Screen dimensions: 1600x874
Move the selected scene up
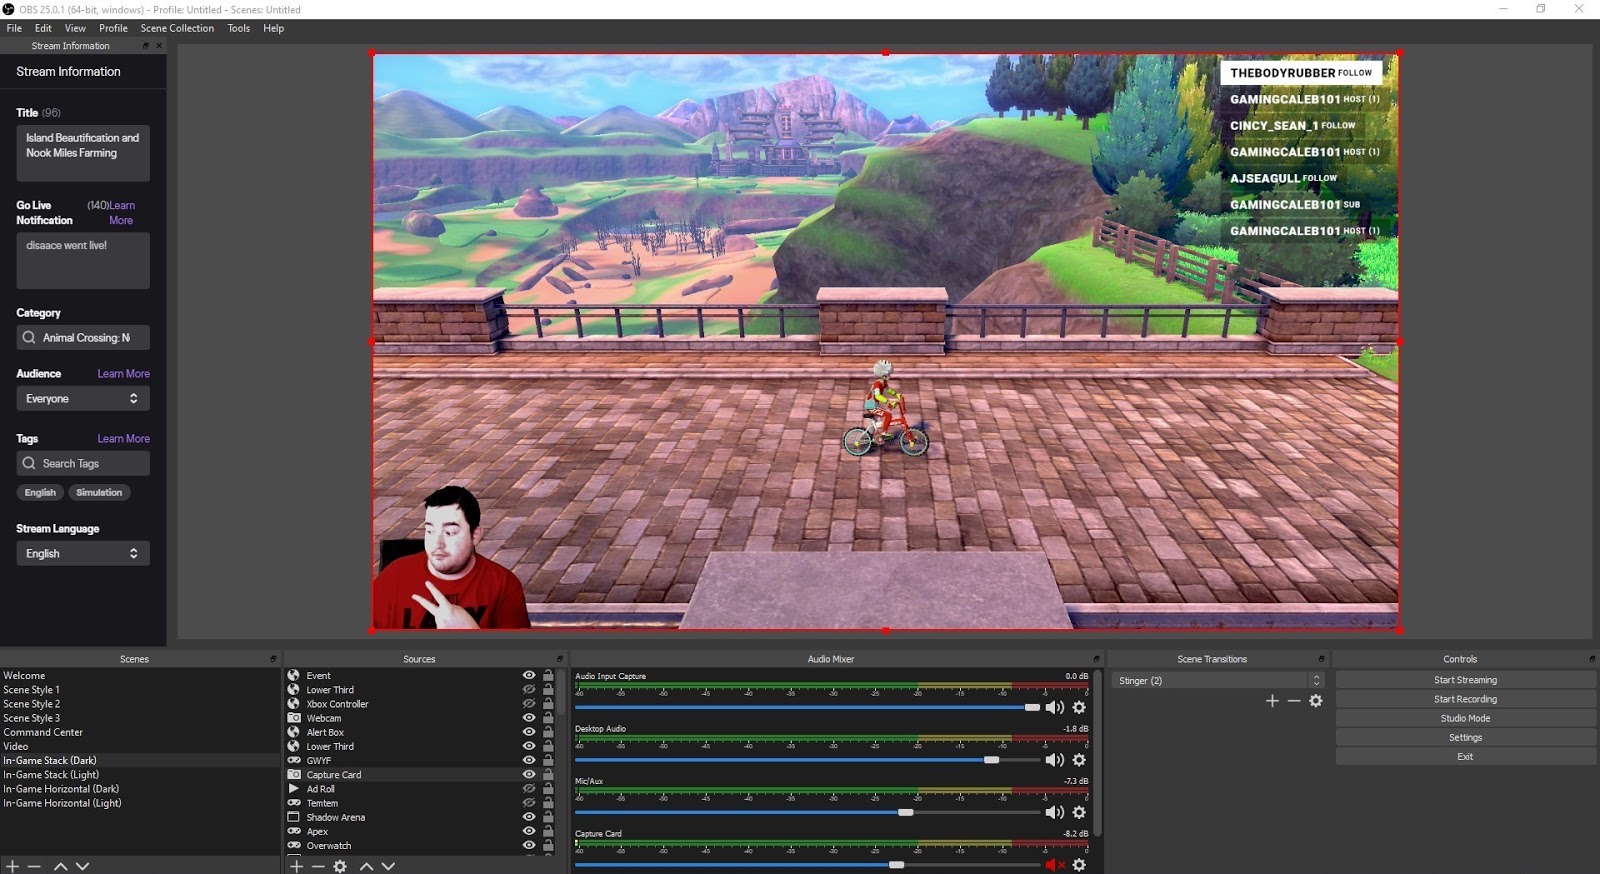(60, 866)
